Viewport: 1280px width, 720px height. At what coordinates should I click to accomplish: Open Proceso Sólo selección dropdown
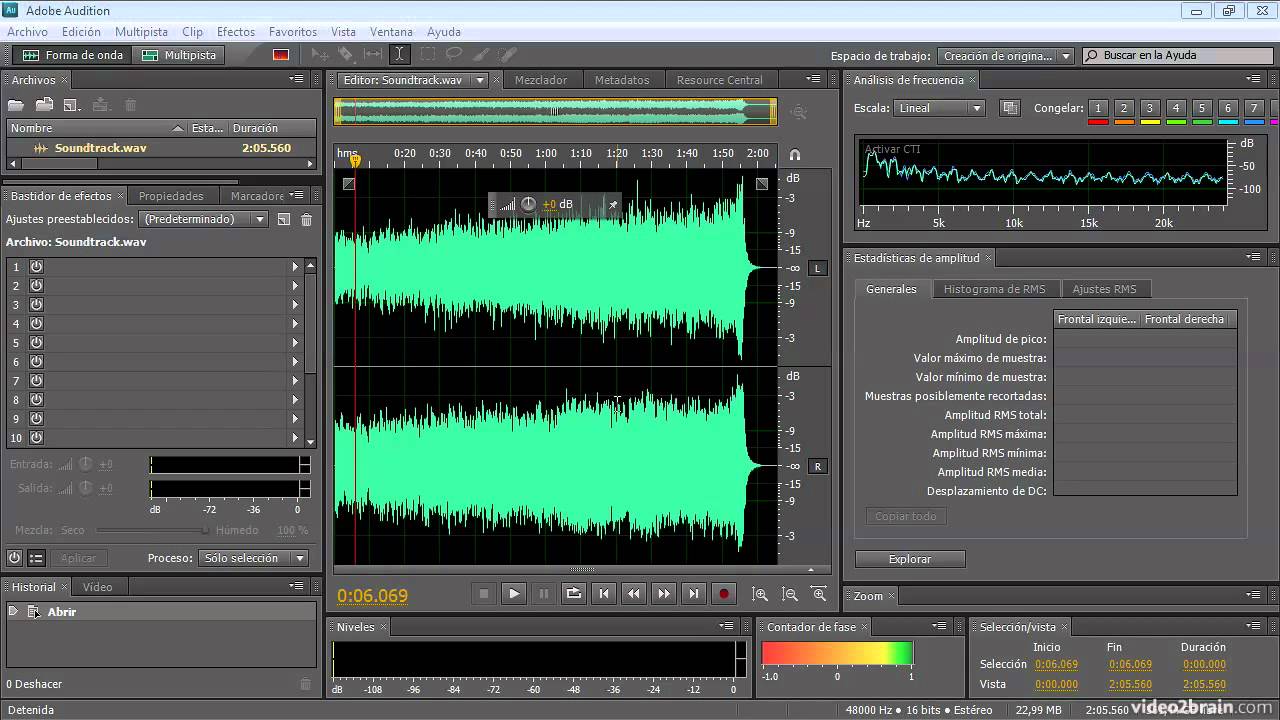(x=254, y=558)
